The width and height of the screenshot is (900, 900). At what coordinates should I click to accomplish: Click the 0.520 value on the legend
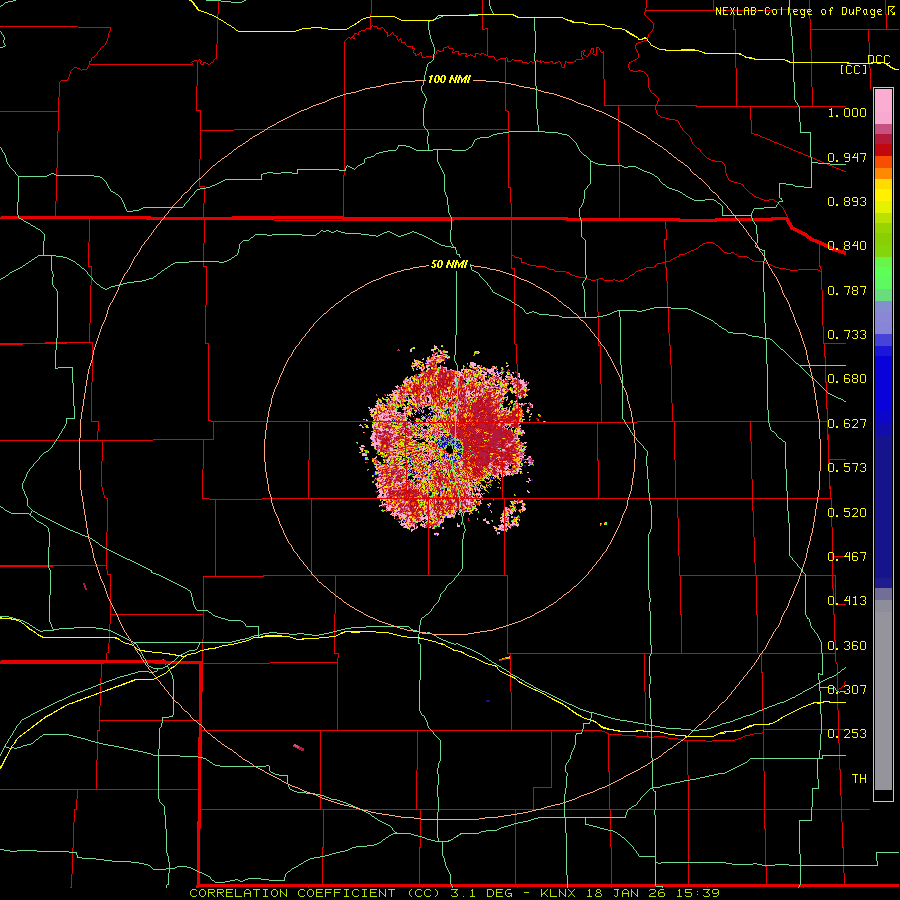coord(847,513)
